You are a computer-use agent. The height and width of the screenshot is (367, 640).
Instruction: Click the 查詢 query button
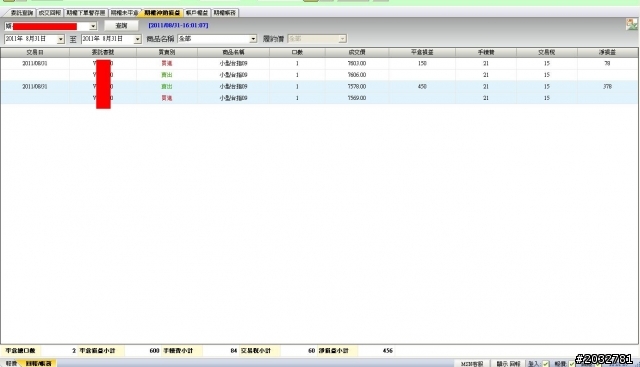click(121, 26)
